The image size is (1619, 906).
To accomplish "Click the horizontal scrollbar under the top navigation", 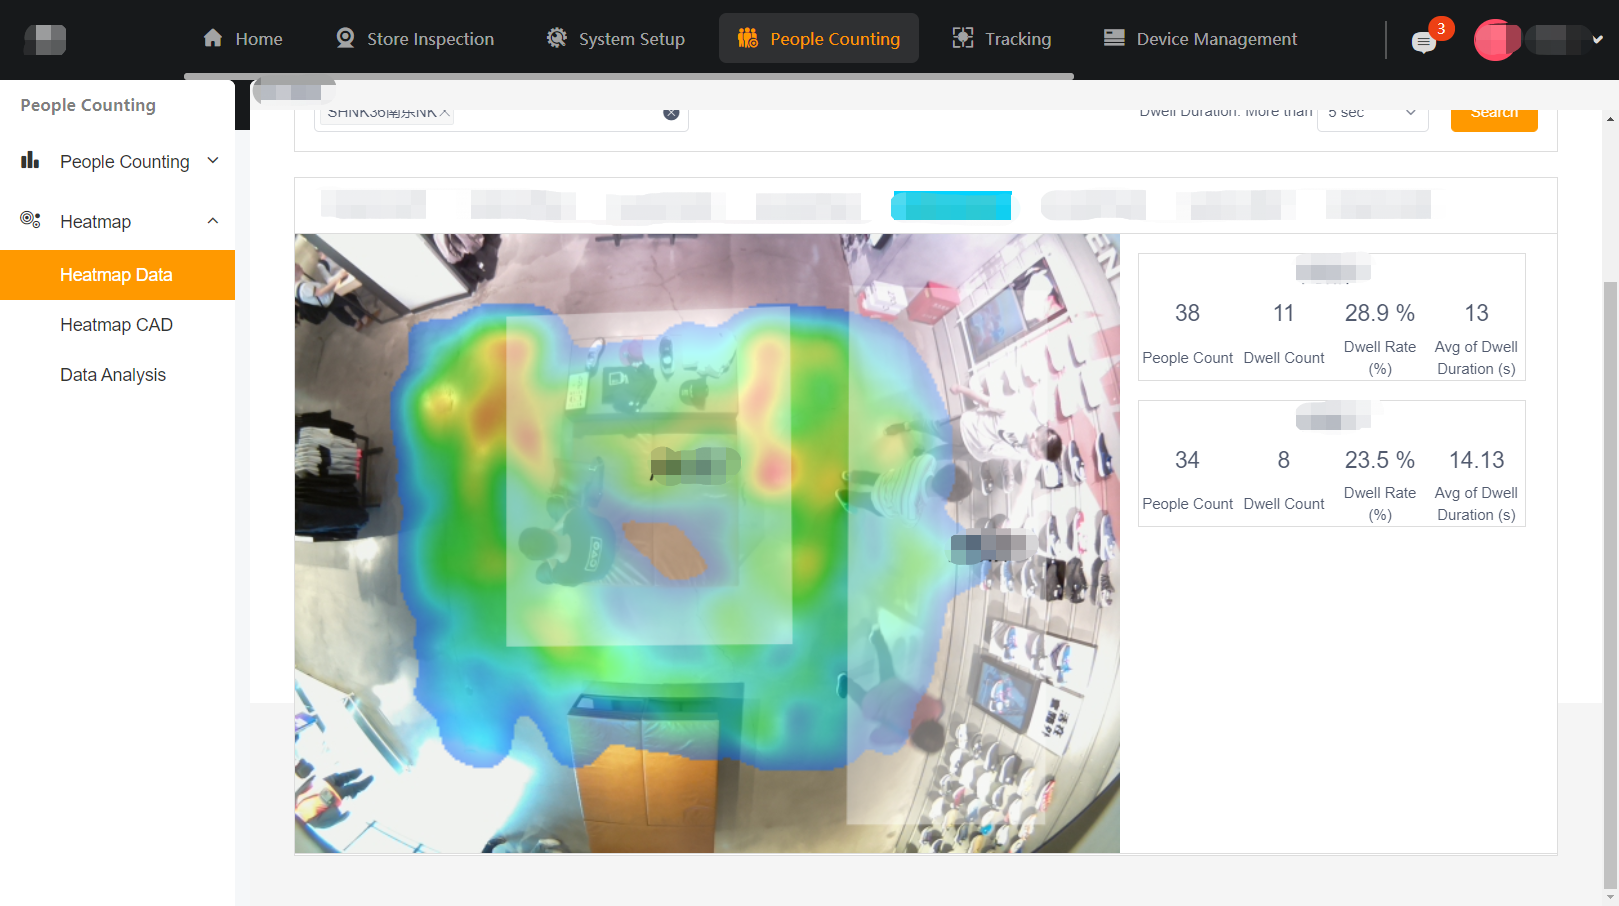I will click(629, 76).
